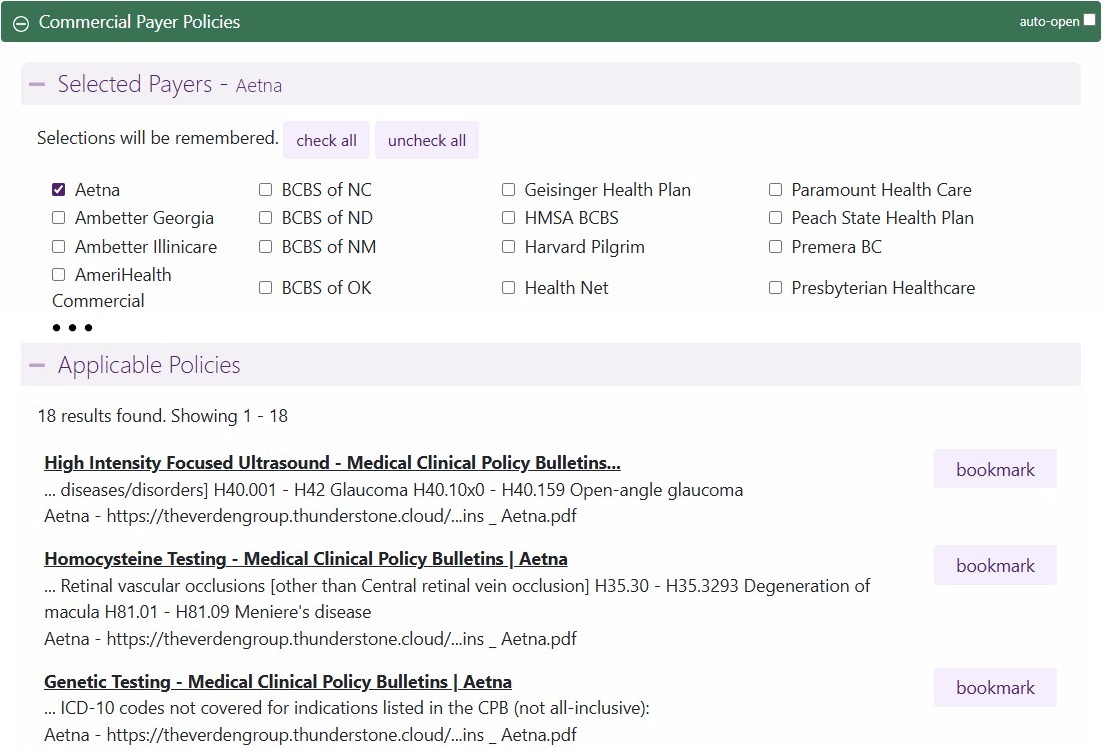Tick the Geisinger Health Plan checkbox
Viewport: 1103px width, 752px height.
click(x=508, y=189)
